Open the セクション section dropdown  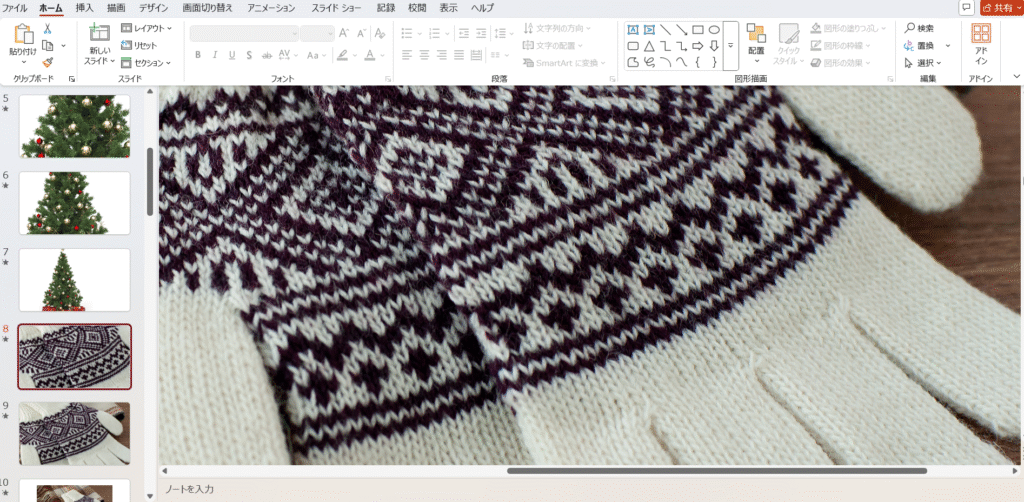click(x=146, y=62)
